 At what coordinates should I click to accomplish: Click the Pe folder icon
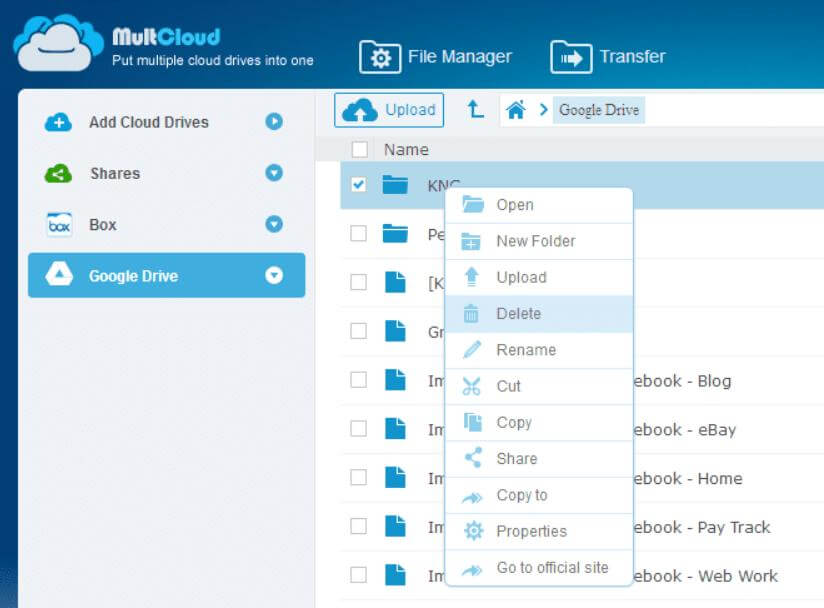(x=395, y=233)
